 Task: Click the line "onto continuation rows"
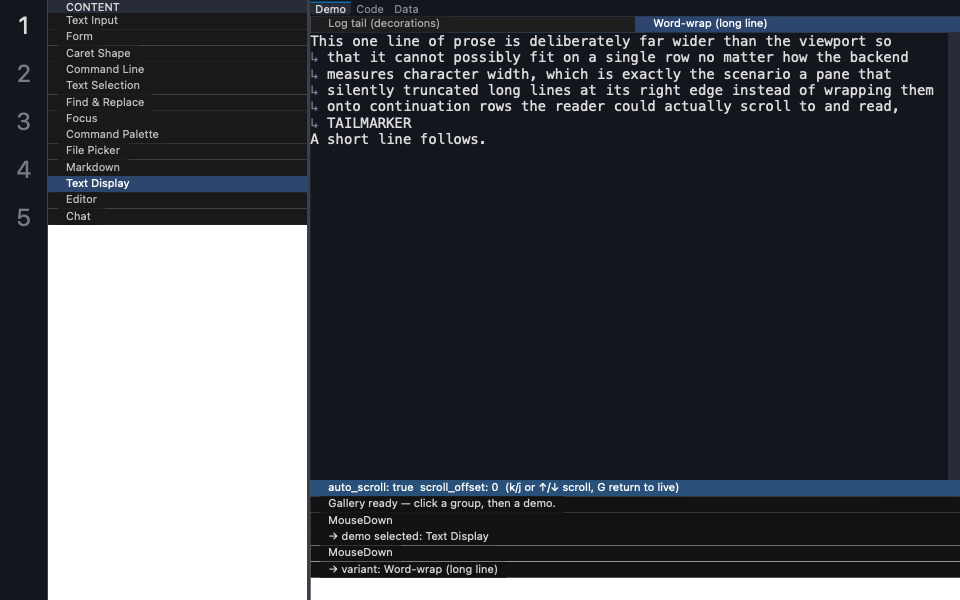click(605, 107)
